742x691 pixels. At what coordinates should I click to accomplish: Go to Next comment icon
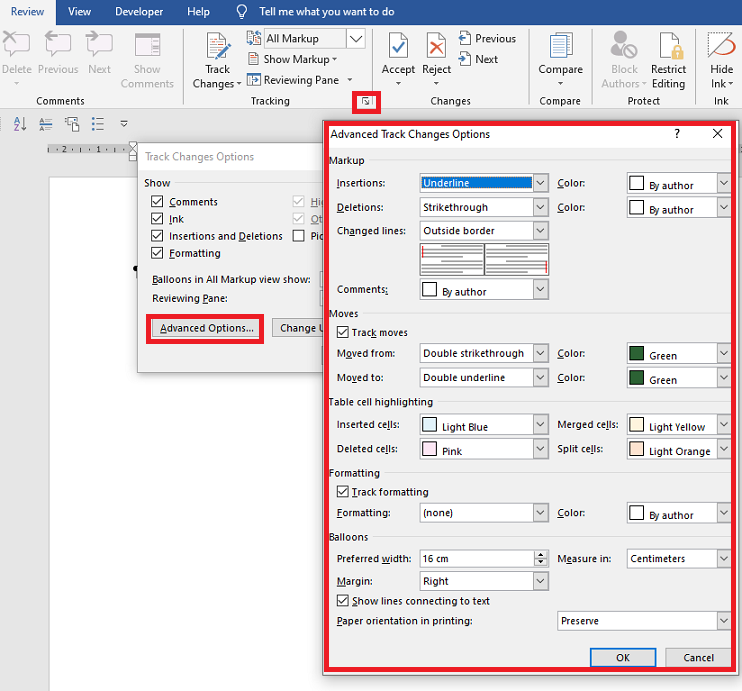[x=99, y=45]
